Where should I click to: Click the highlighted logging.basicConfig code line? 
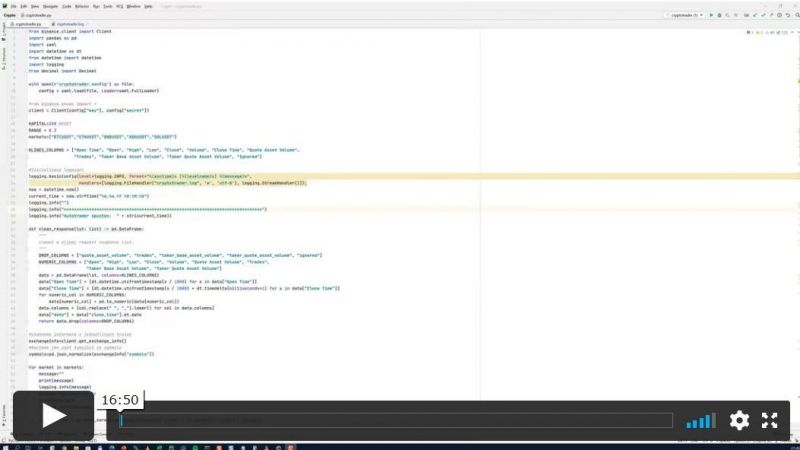pyautogui.click(x=140, y=176)
